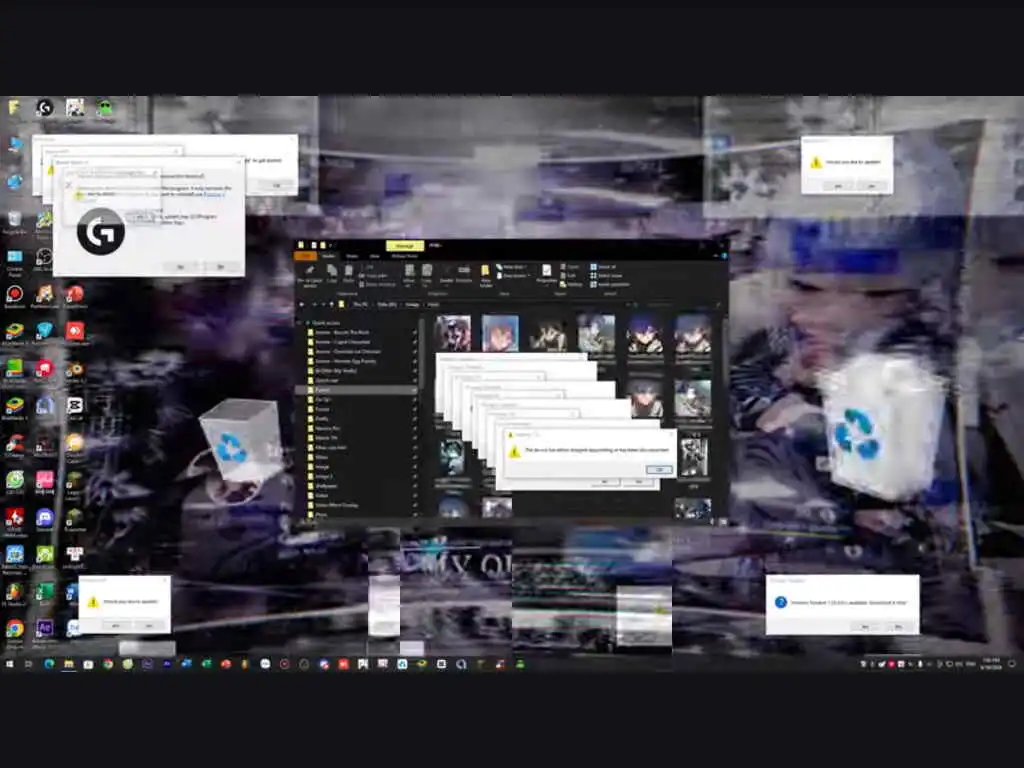Open the Easy access dropdown in ribbon
The height and width of the screenshot is (768, 1024).
point(513,276)
